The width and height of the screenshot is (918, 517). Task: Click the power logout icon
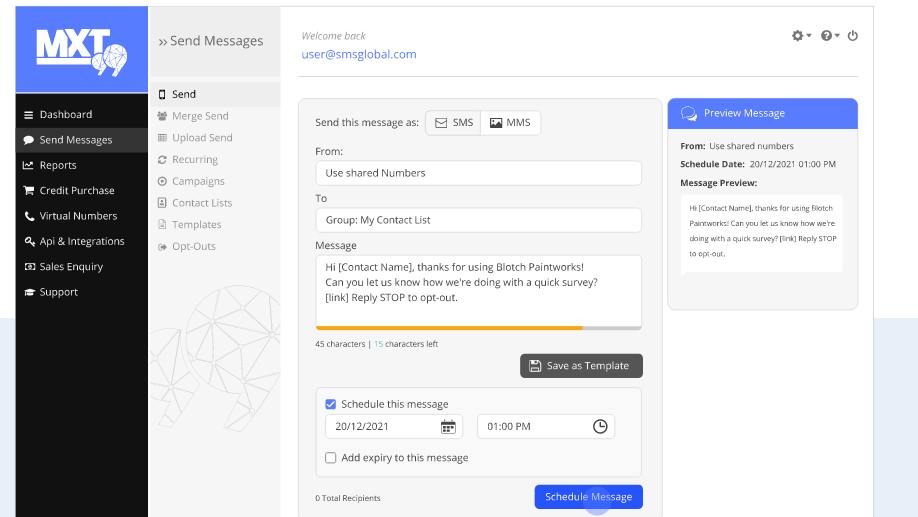tap(853, 36)
